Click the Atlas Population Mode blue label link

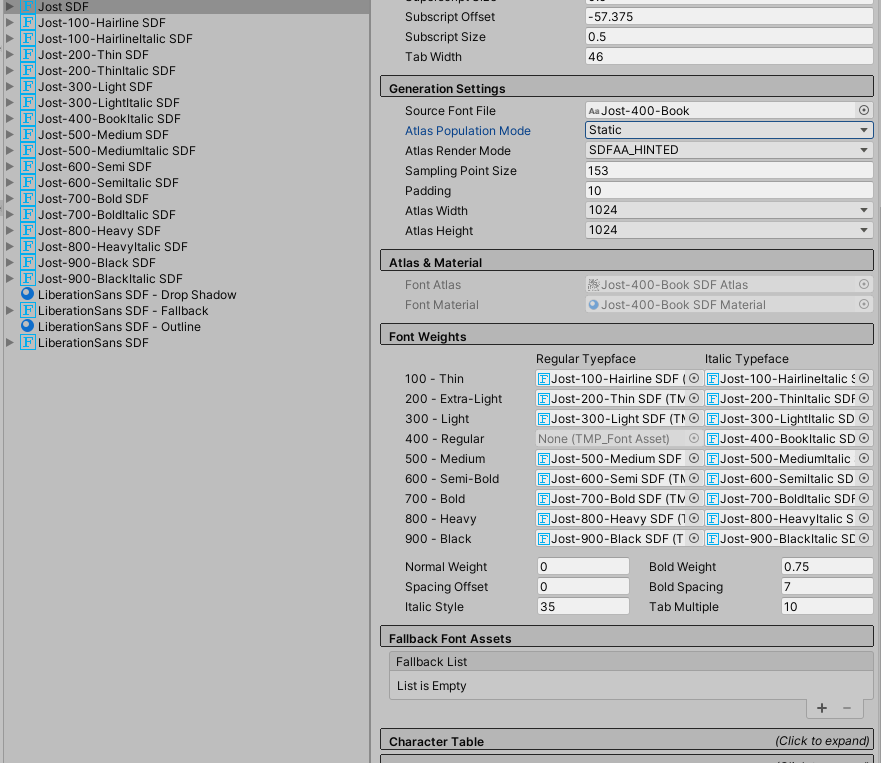pyautogui.click(x=467, y=130)
